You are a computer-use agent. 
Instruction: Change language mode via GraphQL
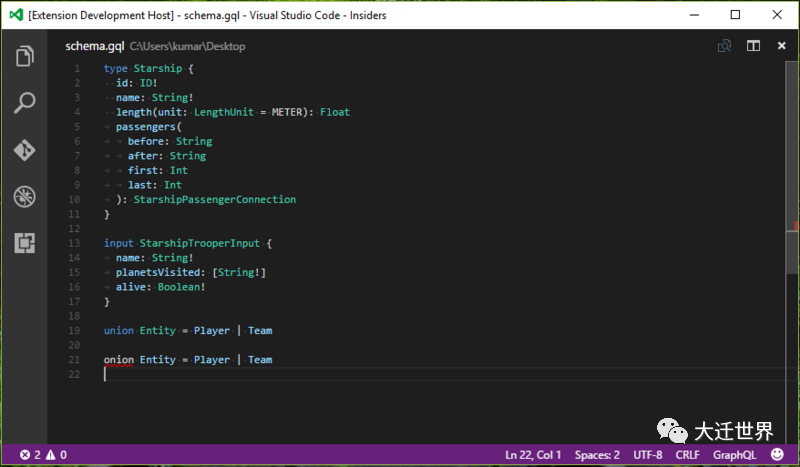(734, 455)
